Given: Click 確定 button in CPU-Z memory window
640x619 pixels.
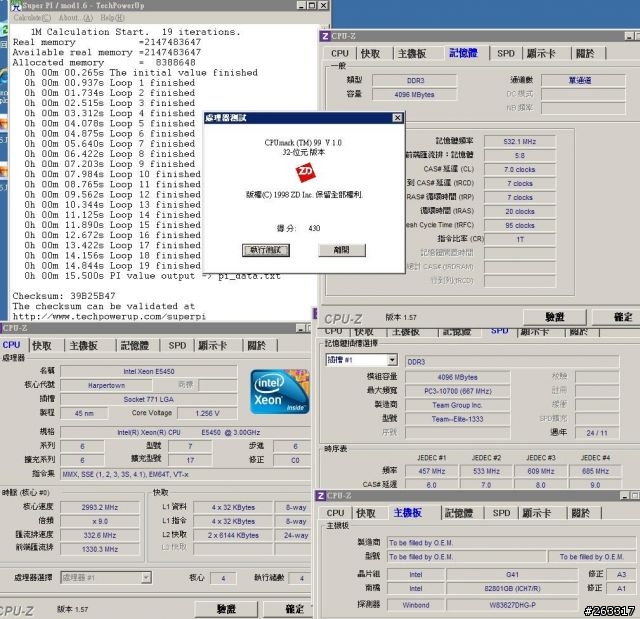Looking at the screenshot, I should click(618, 317).
